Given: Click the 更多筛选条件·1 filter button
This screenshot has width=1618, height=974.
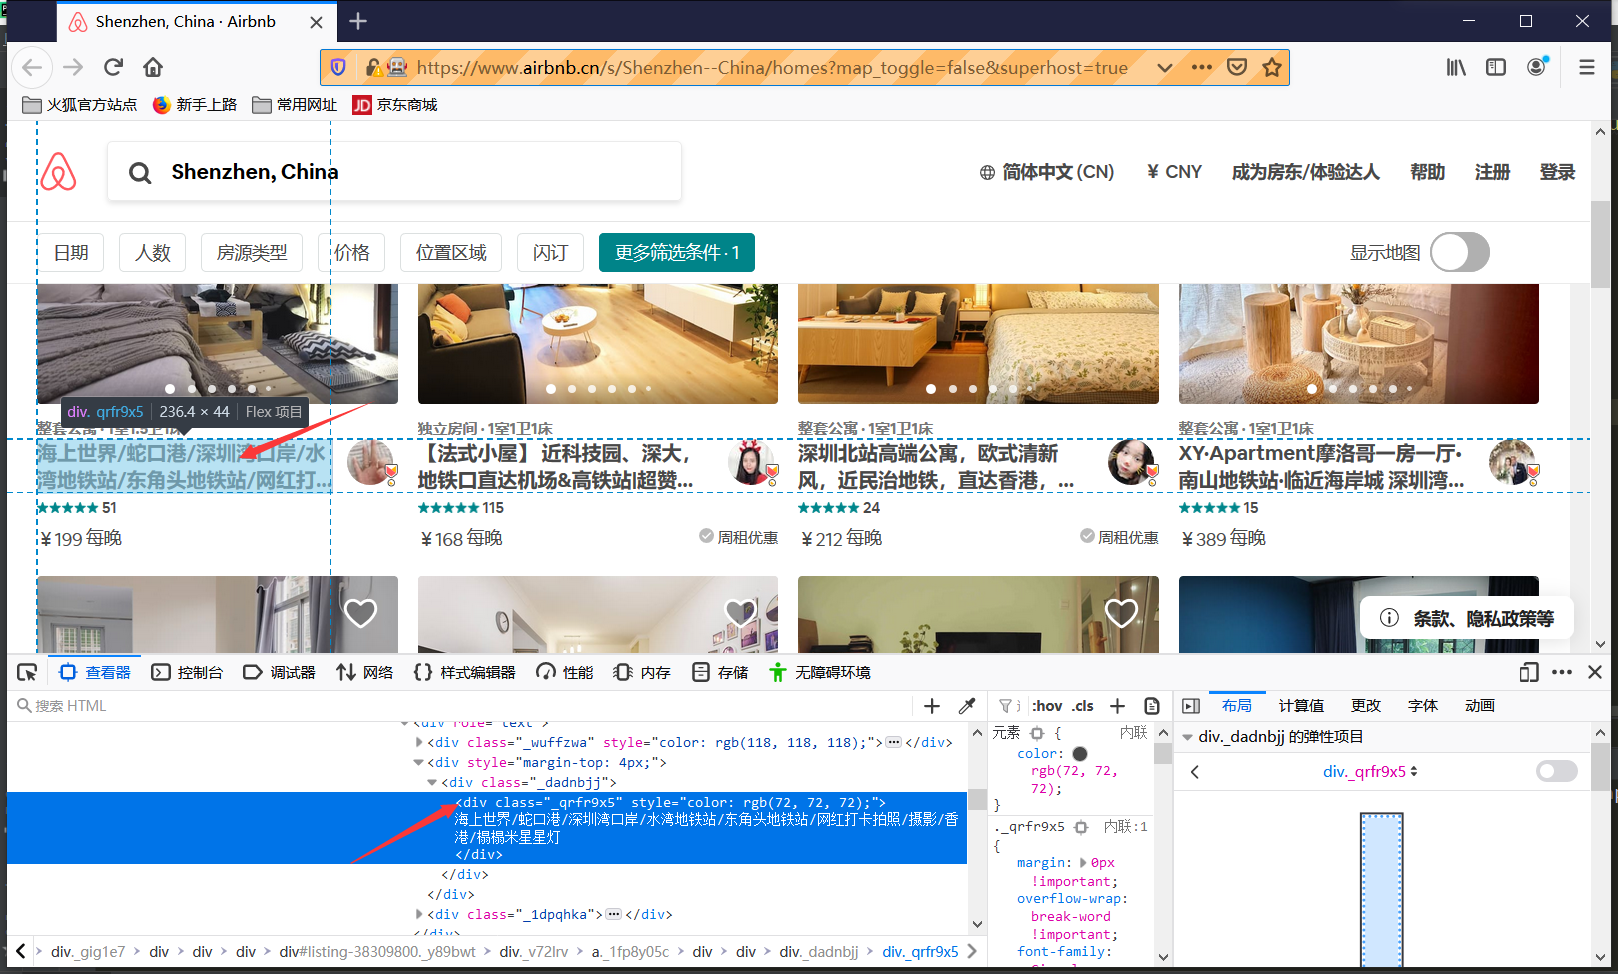Looking at the screenshot, I should [x=676, y=252].
